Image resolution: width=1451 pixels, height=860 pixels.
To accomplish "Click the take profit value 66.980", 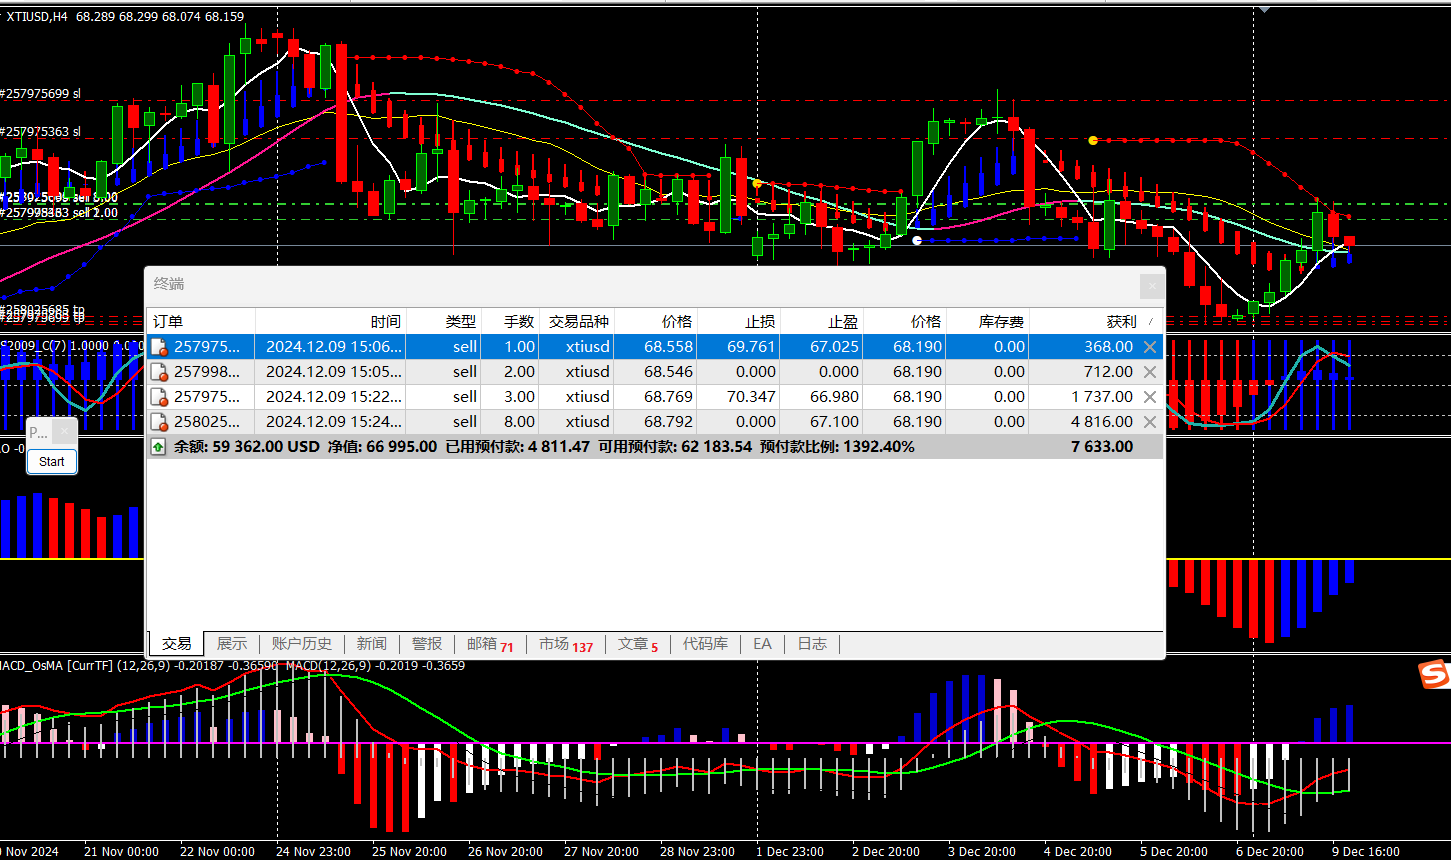I will 834,397.
